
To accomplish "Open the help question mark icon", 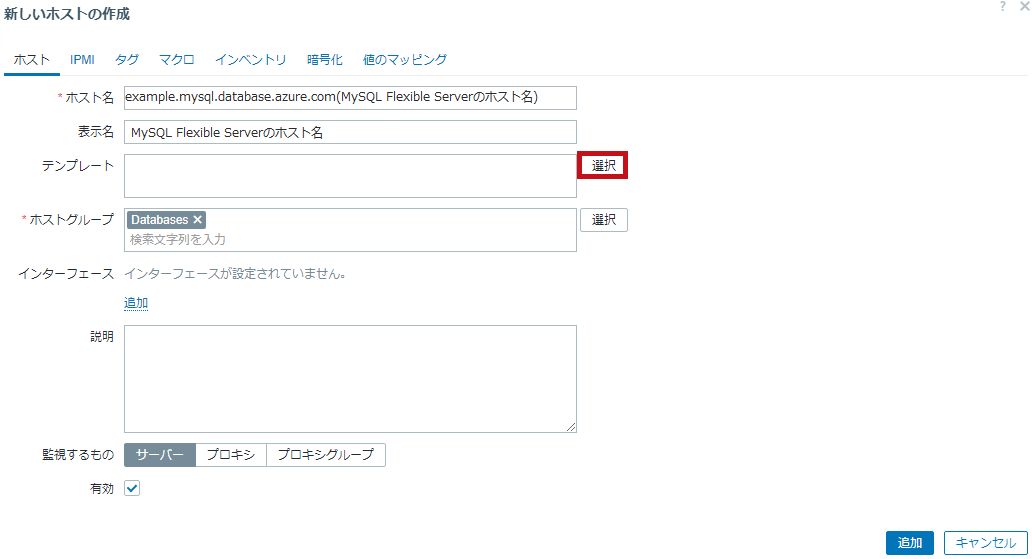I will 1002,6.
